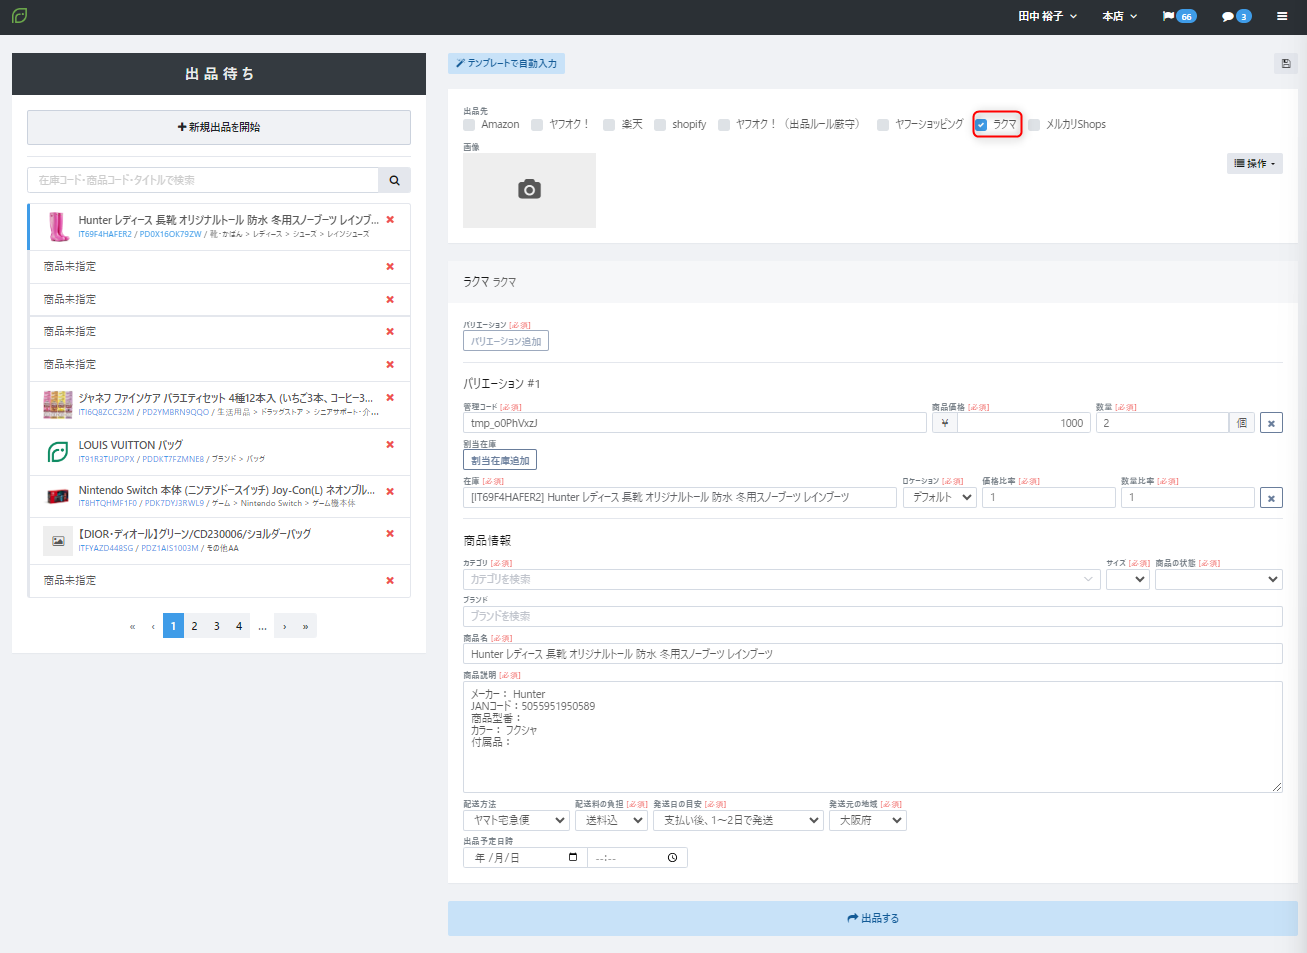This screenshot has height=953, width=1307.
Task: Open the カテゴリ search dropdown
Action: [x=782, y=579]
